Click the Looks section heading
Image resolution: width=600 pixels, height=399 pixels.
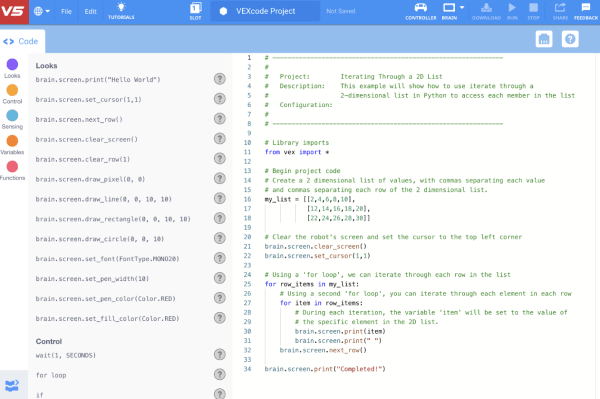[x=46, y=65]
